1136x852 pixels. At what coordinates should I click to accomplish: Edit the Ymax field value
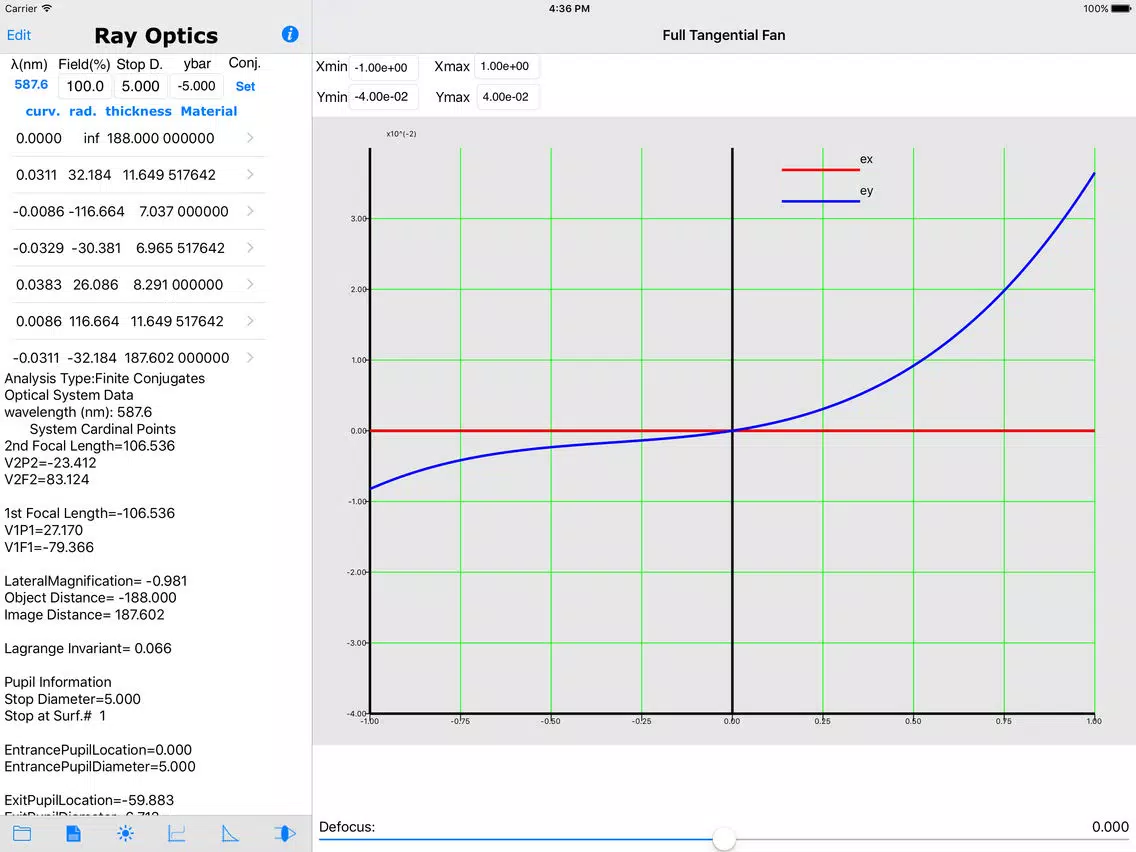[507, 96]
